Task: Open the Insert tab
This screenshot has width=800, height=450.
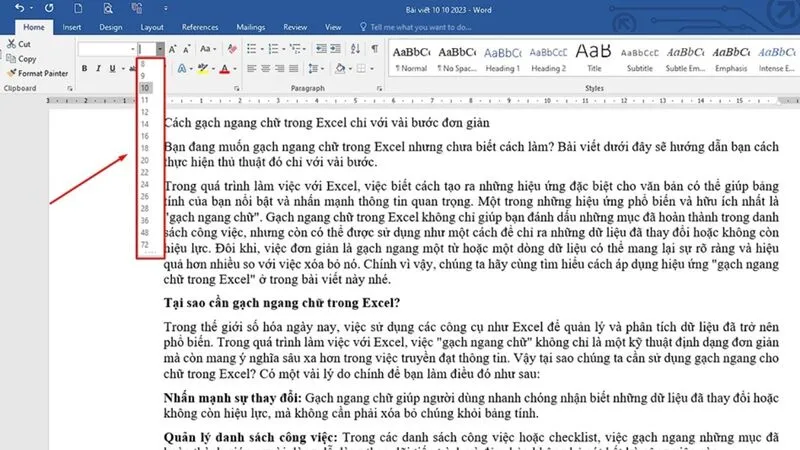Action: (72, 27)
